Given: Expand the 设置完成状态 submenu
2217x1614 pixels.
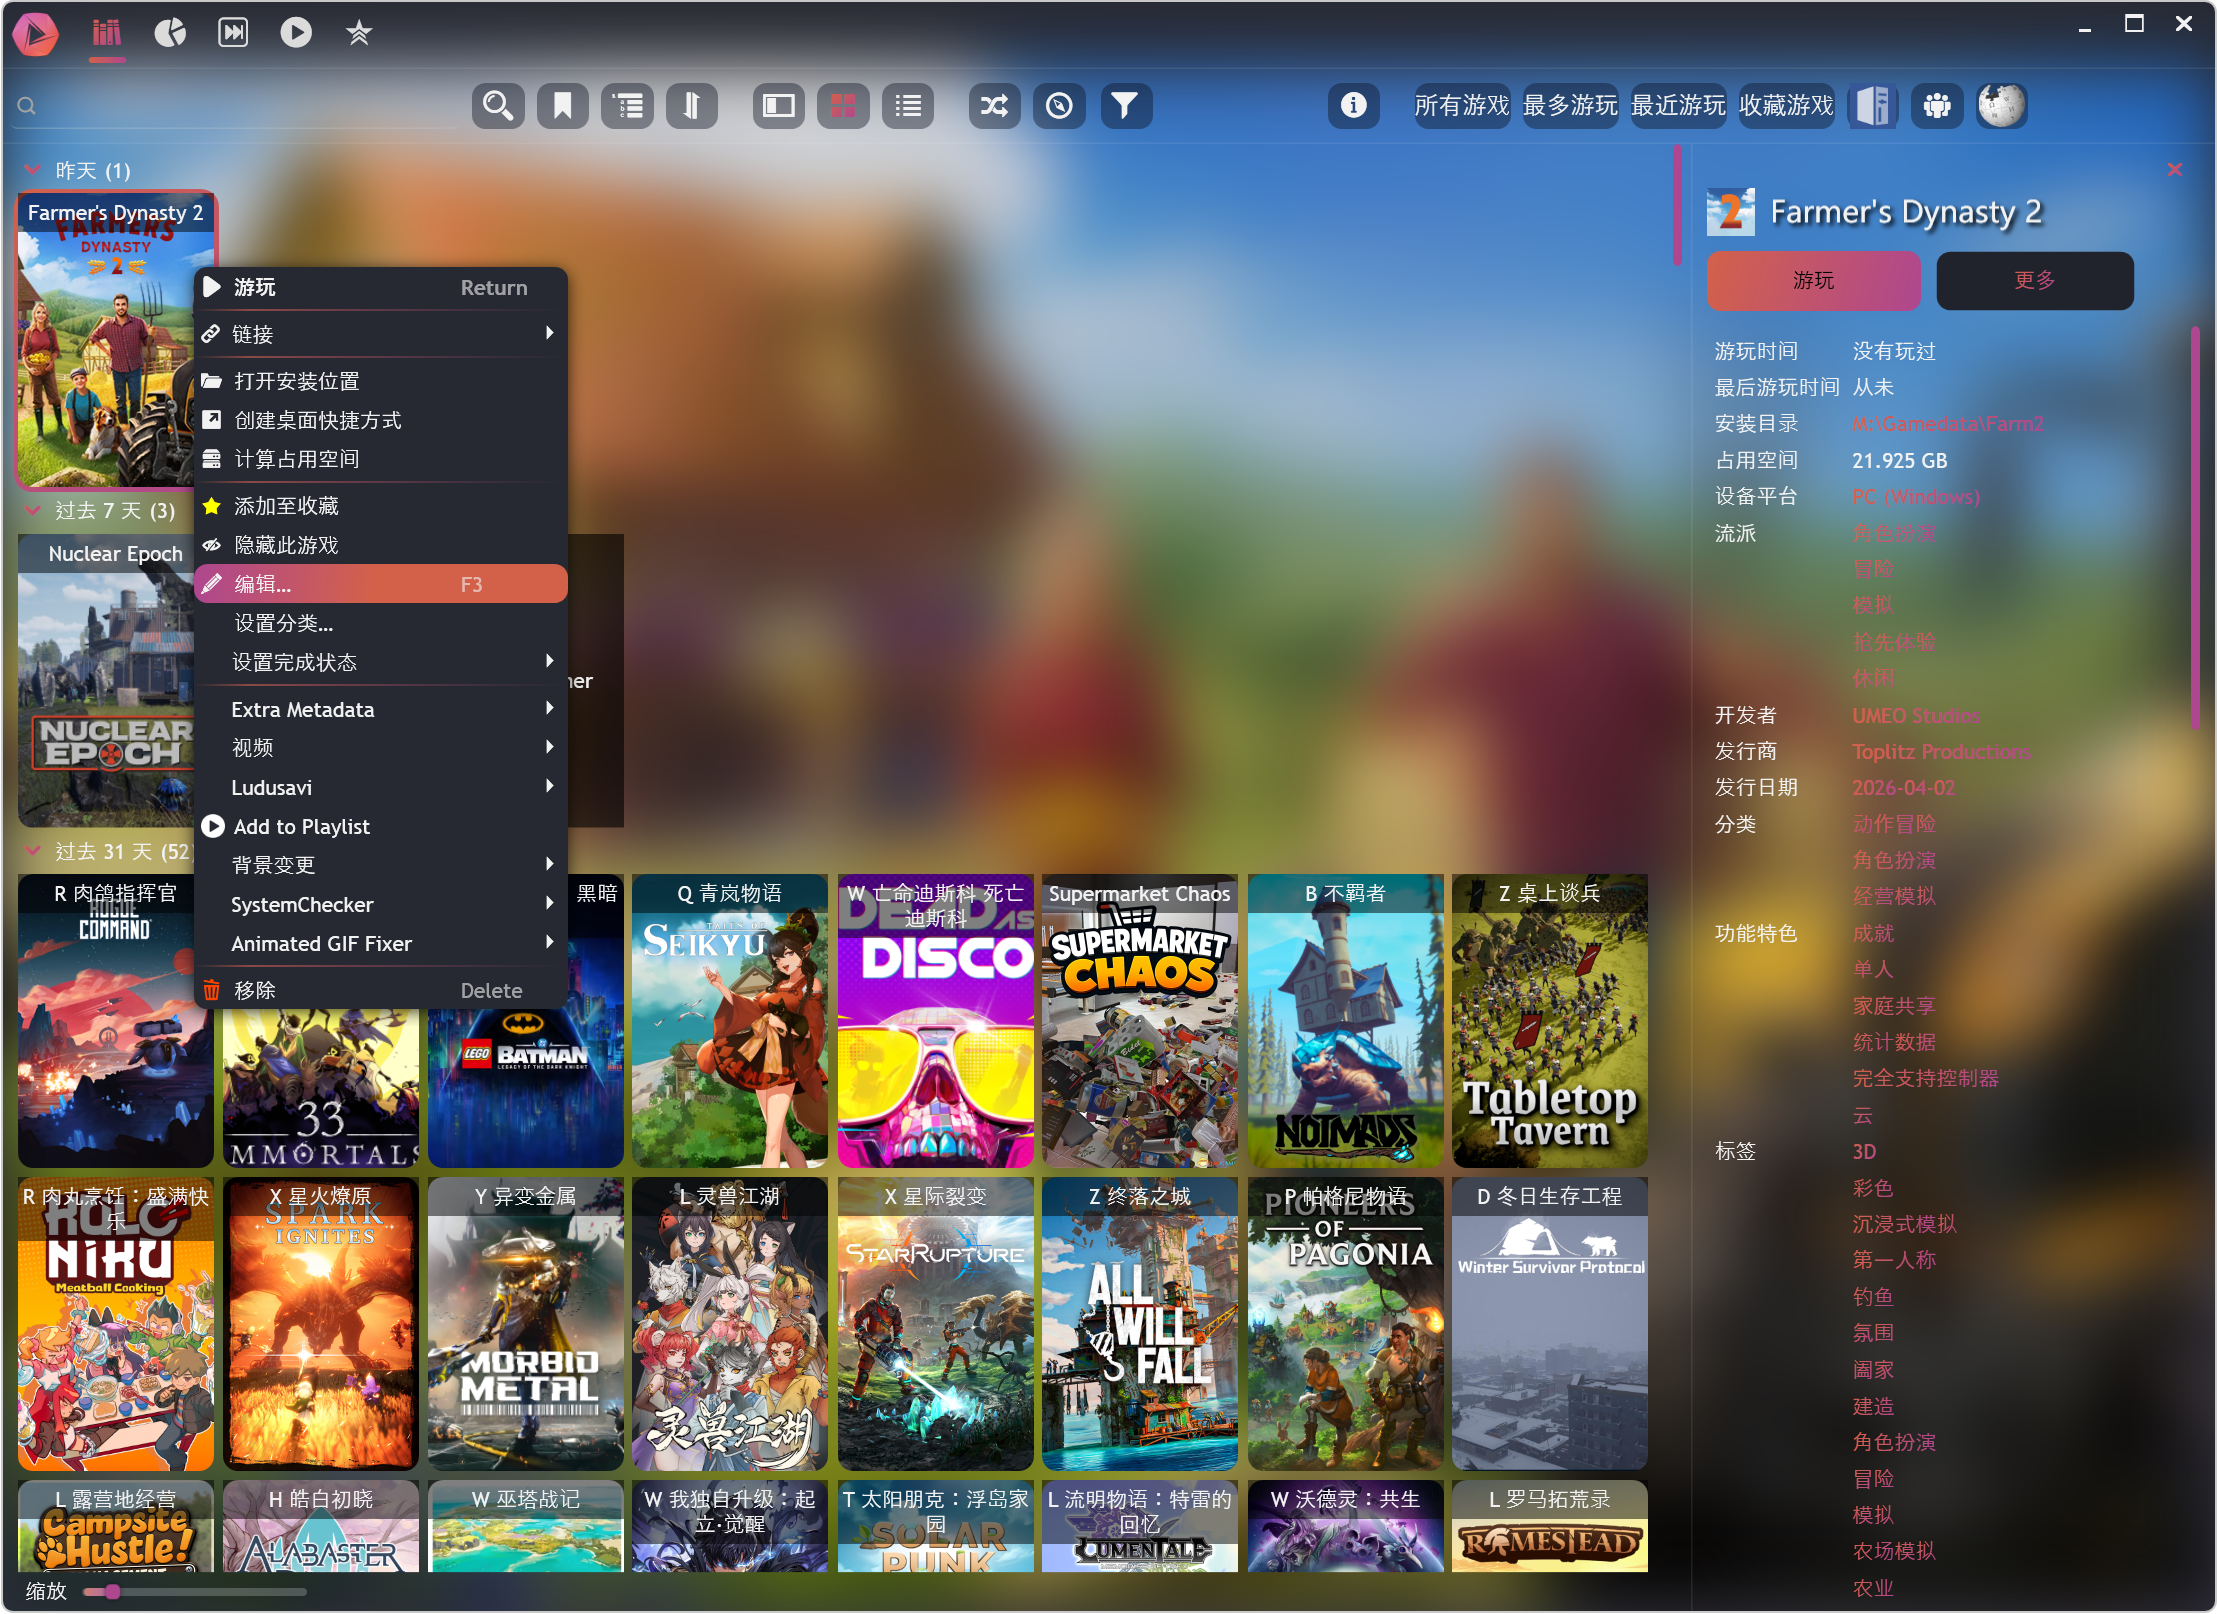Looking at the screenshot, I should coord(381,662).
